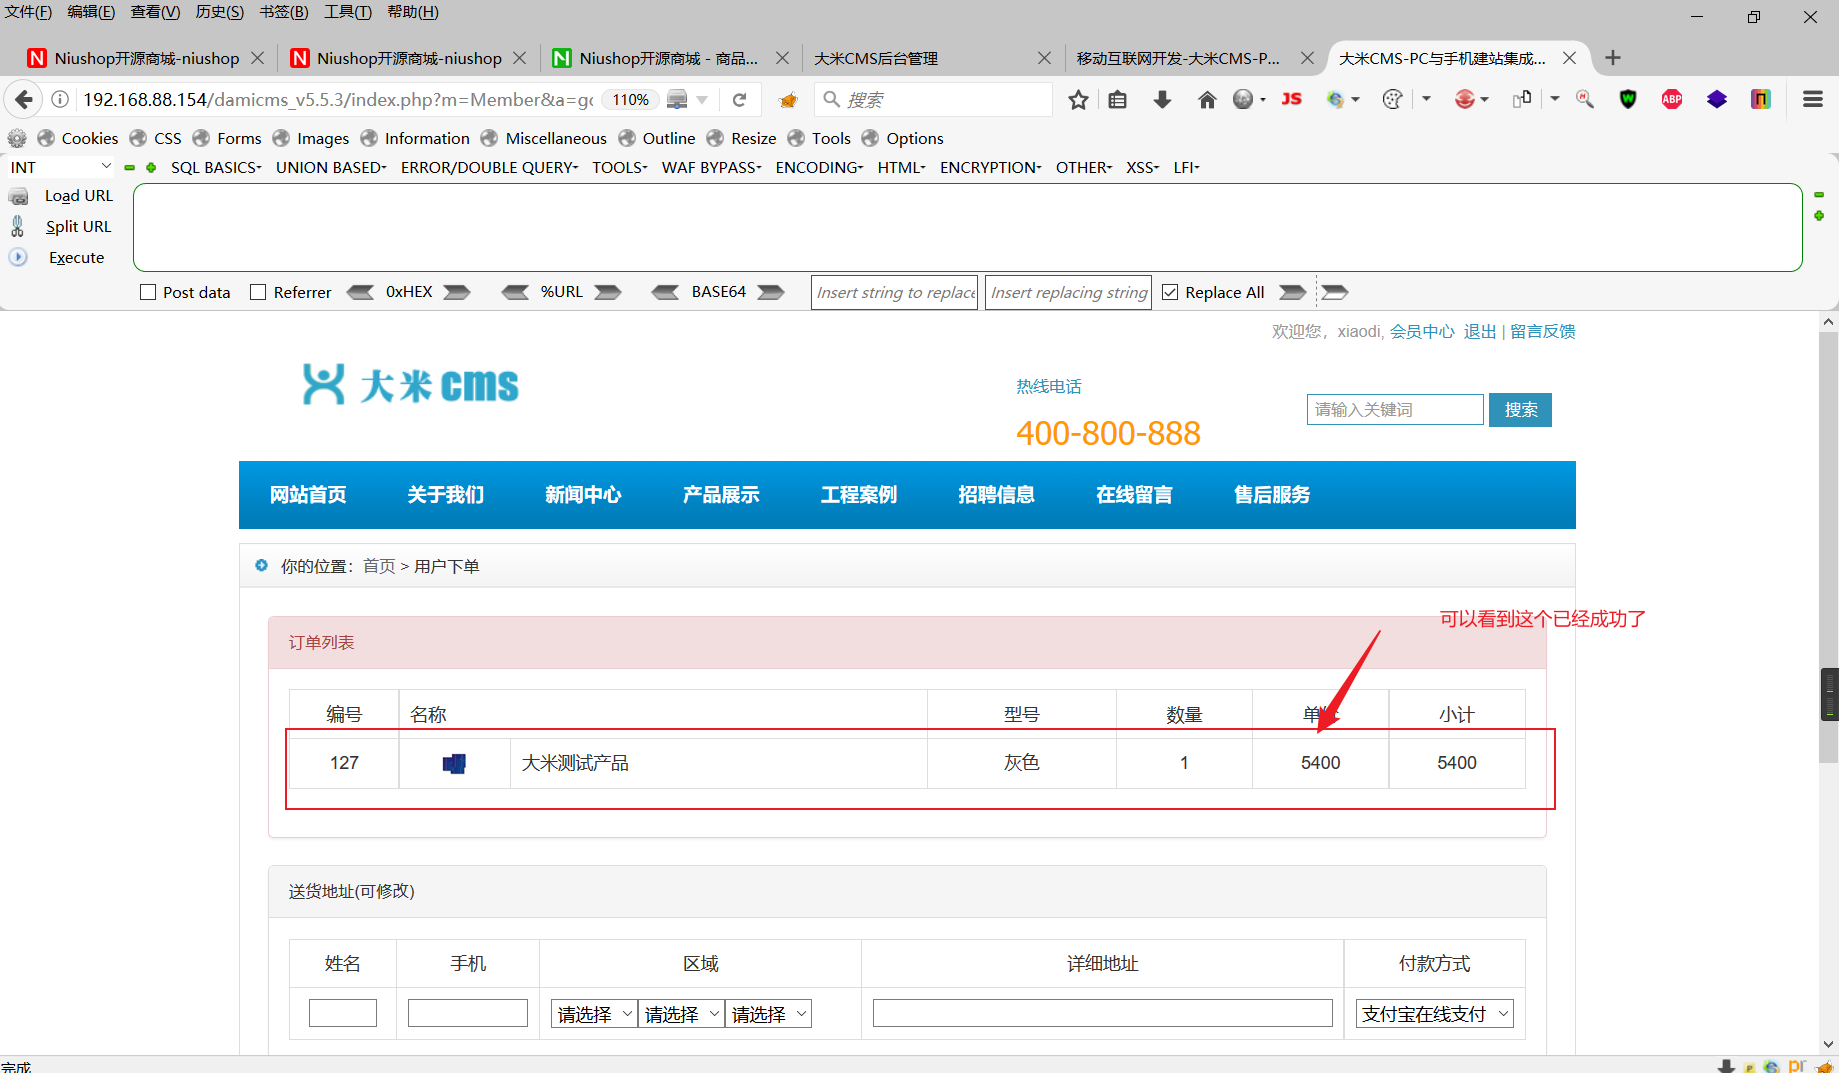Click the Split URL icon in HackBar
Screen dimensions: 1839x1073
(x=18, y=227)
